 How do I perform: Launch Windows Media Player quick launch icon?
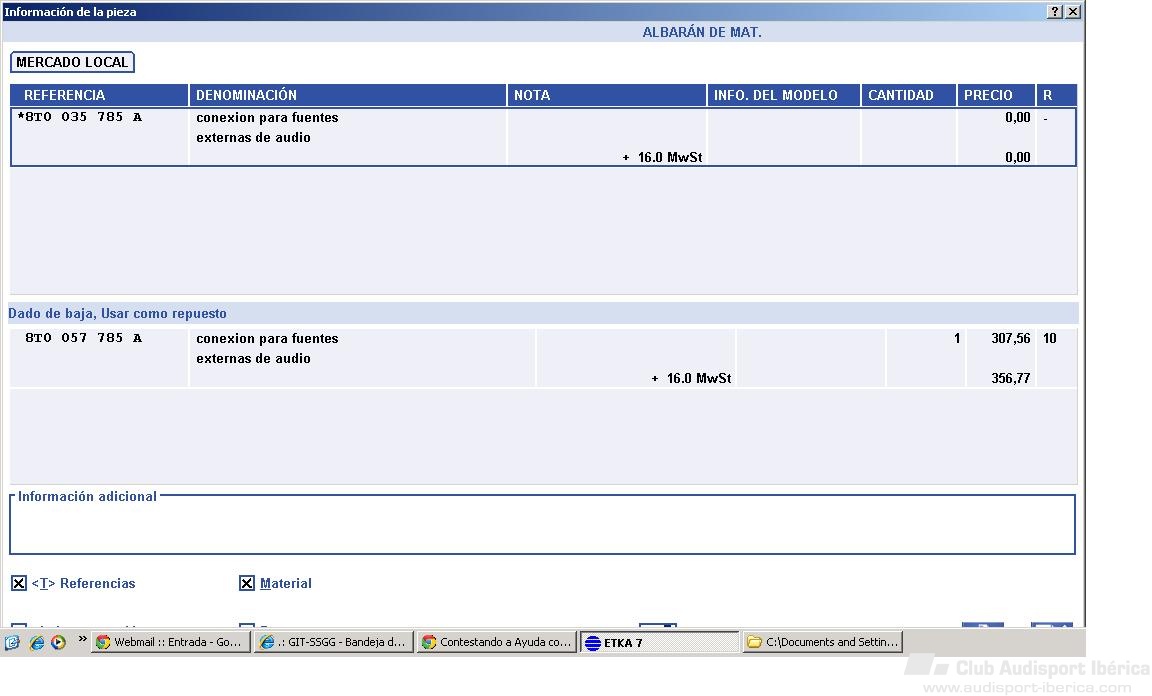[58, 643]
